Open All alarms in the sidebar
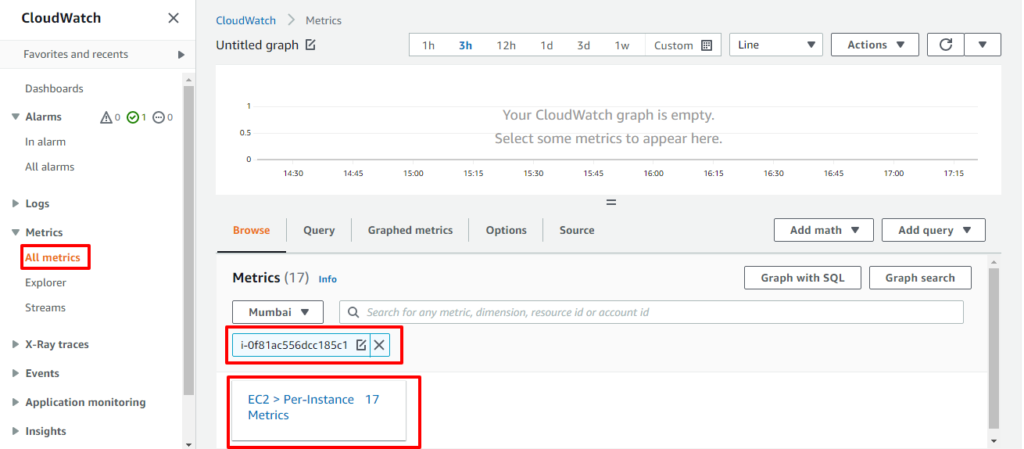Viewport: 1024px width, 449px height. (x=50, y=166)
